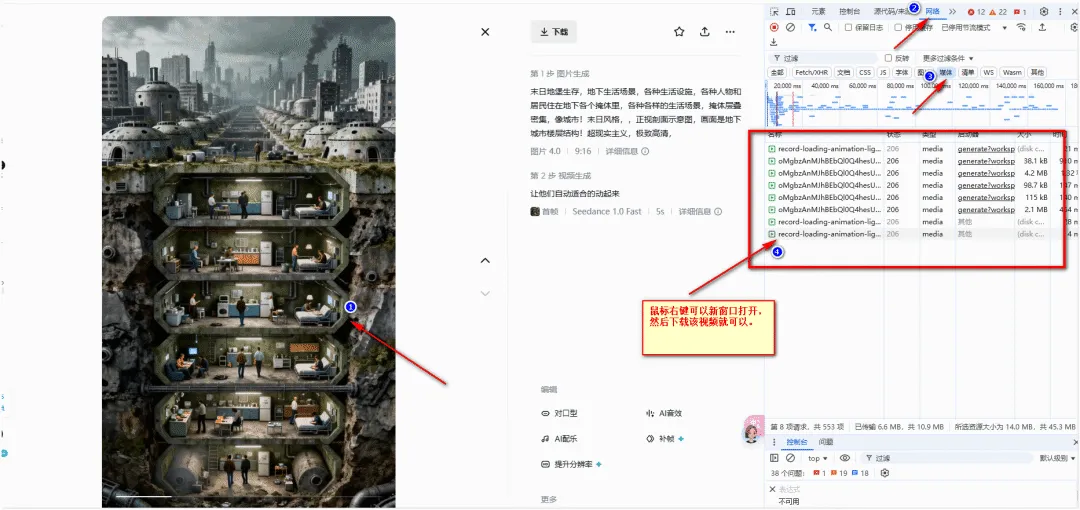1080x510 pixels.
Task: Click the share icon beside the star
Action: pos(705,32)
